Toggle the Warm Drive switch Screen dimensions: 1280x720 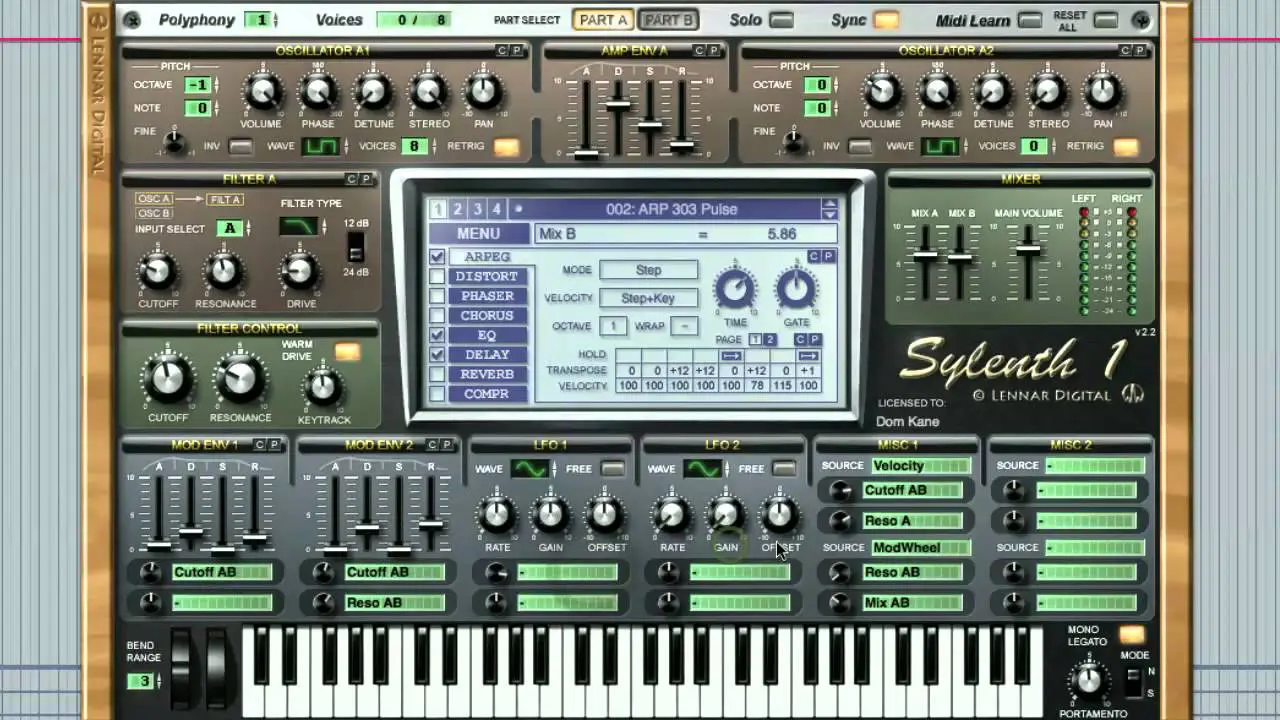347,352
